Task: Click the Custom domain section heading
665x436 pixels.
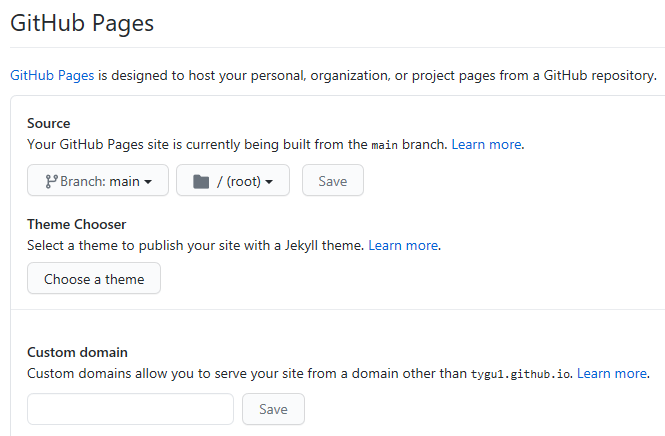Action: [77, 352]
